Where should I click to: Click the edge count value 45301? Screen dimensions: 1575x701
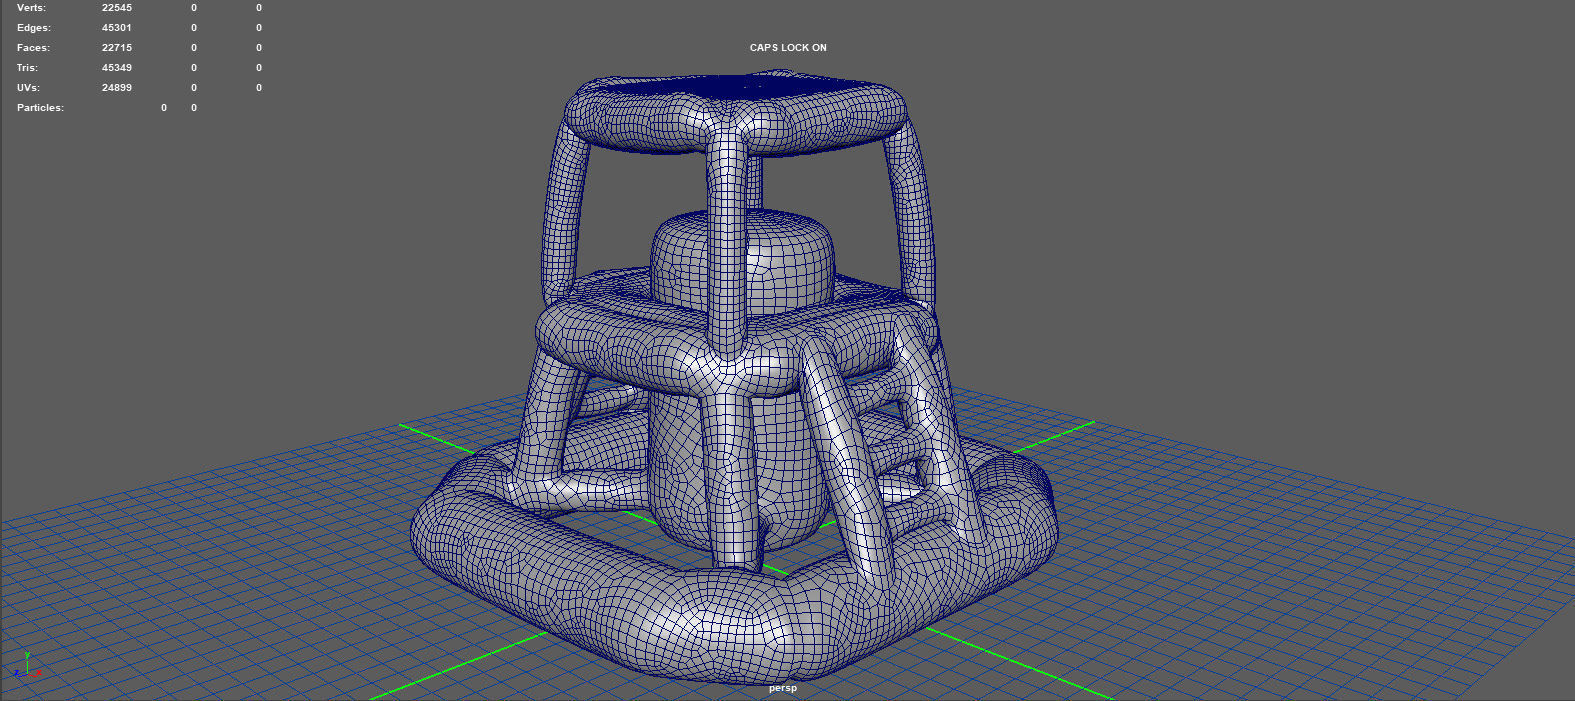117,28
